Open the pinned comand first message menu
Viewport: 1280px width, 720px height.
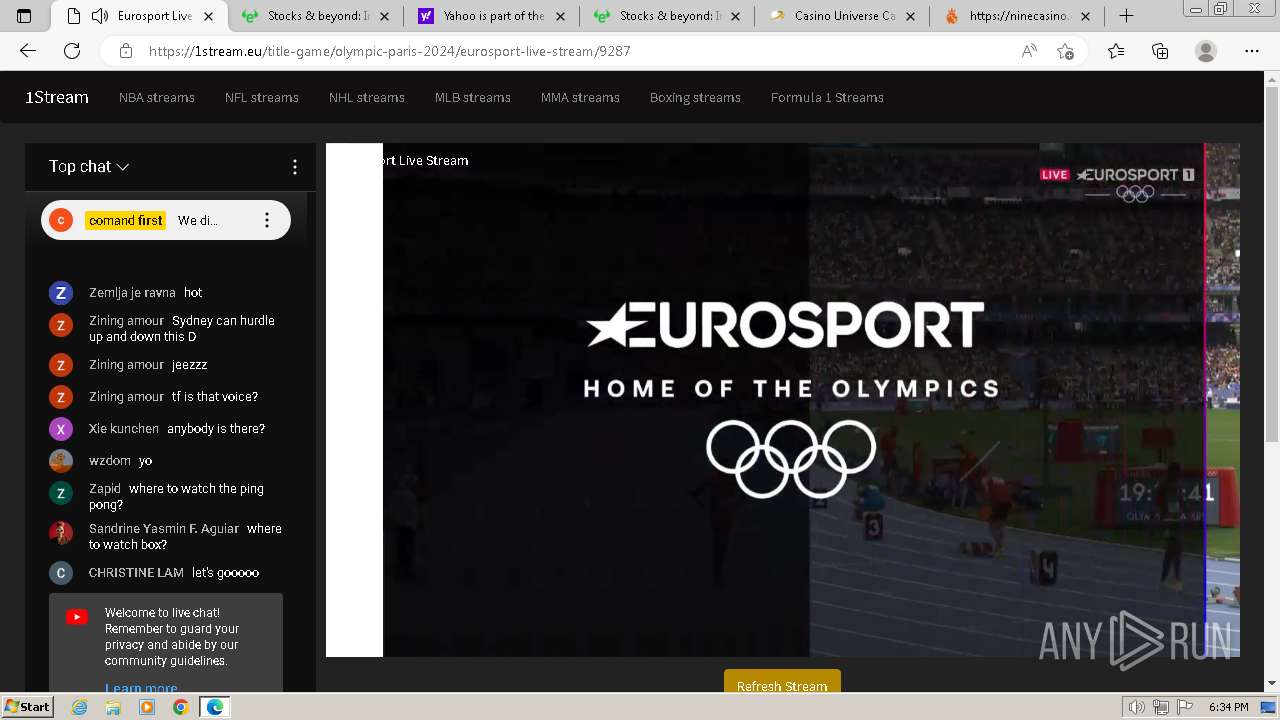(x=266, y=220)
